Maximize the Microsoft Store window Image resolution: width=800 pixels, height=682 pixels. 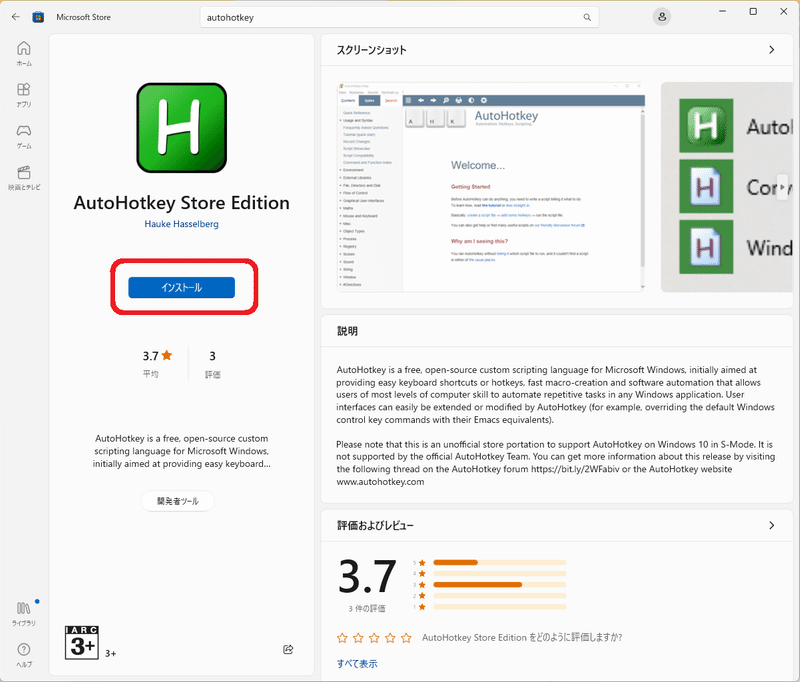point(753,11)
